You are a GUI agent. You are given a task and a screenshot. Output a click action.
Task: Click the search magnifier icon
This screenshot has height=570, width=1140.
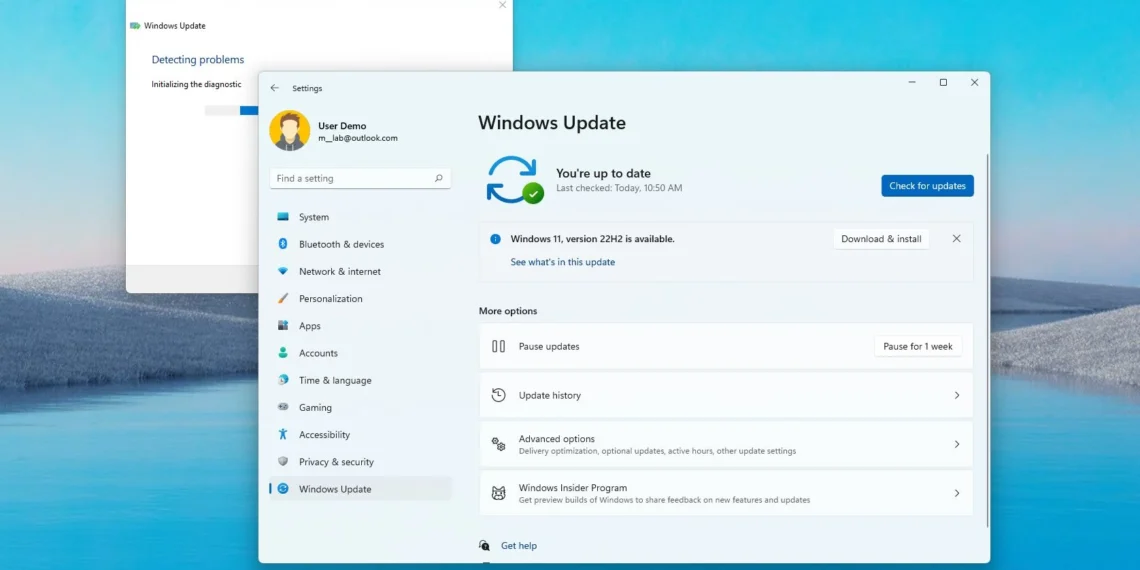[x=438, y=178]
